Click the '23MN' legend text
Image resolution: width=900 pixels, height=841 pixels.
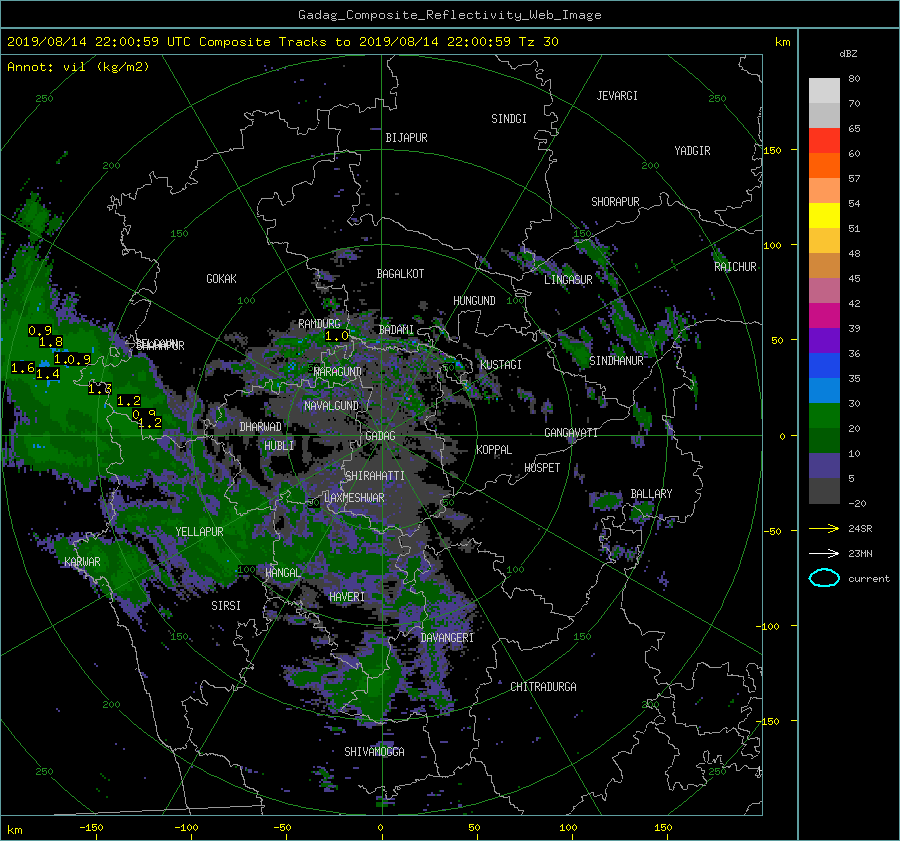click(860, 553)
